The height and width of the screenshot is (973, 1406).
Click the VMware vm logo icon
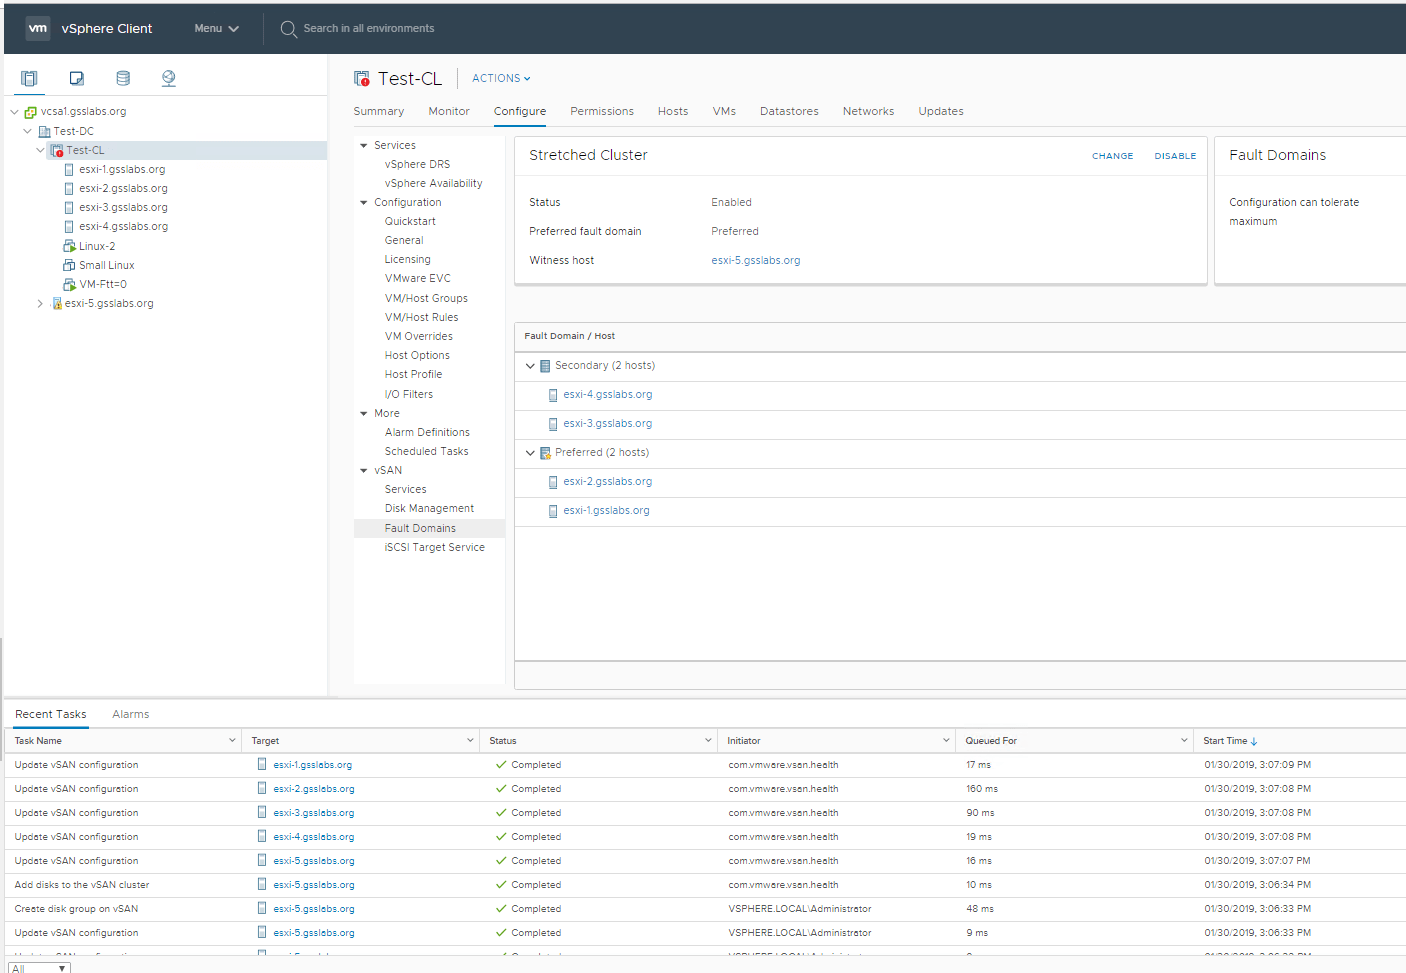(38, 28)
